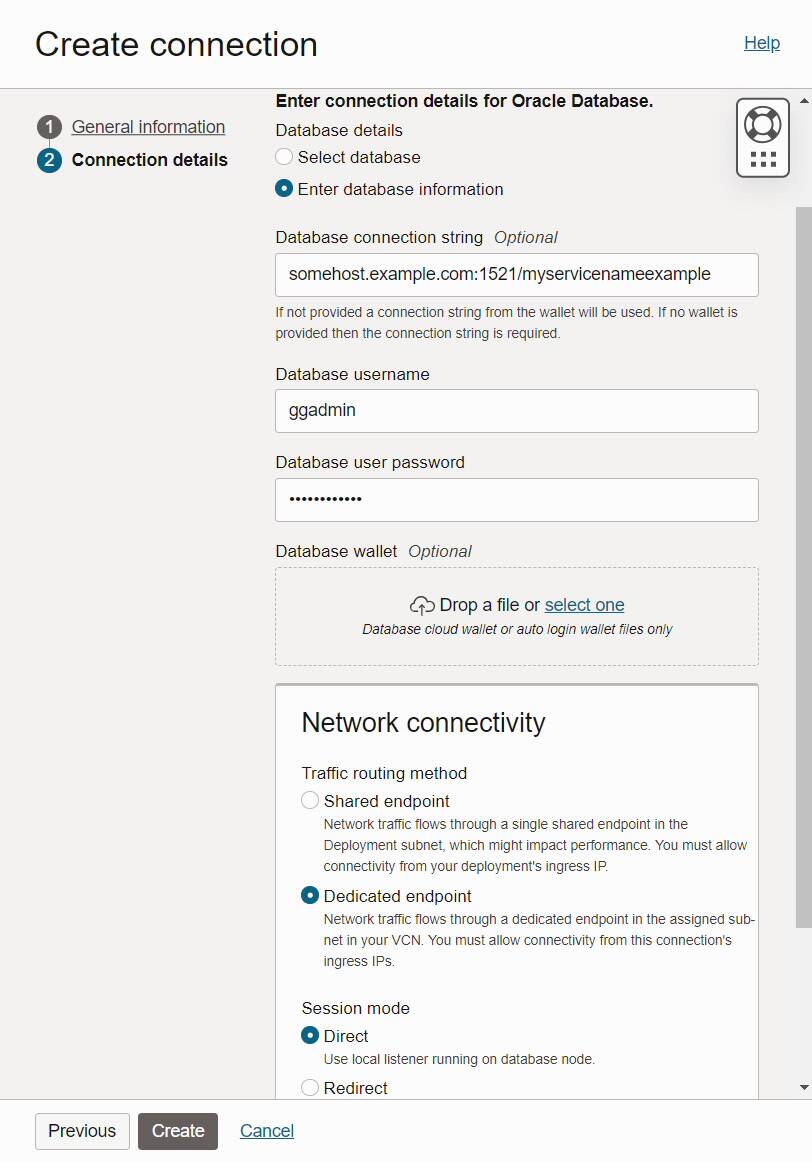Click the step 2 numbered circle
This screenshot has width=812, height=1162.
49,159
